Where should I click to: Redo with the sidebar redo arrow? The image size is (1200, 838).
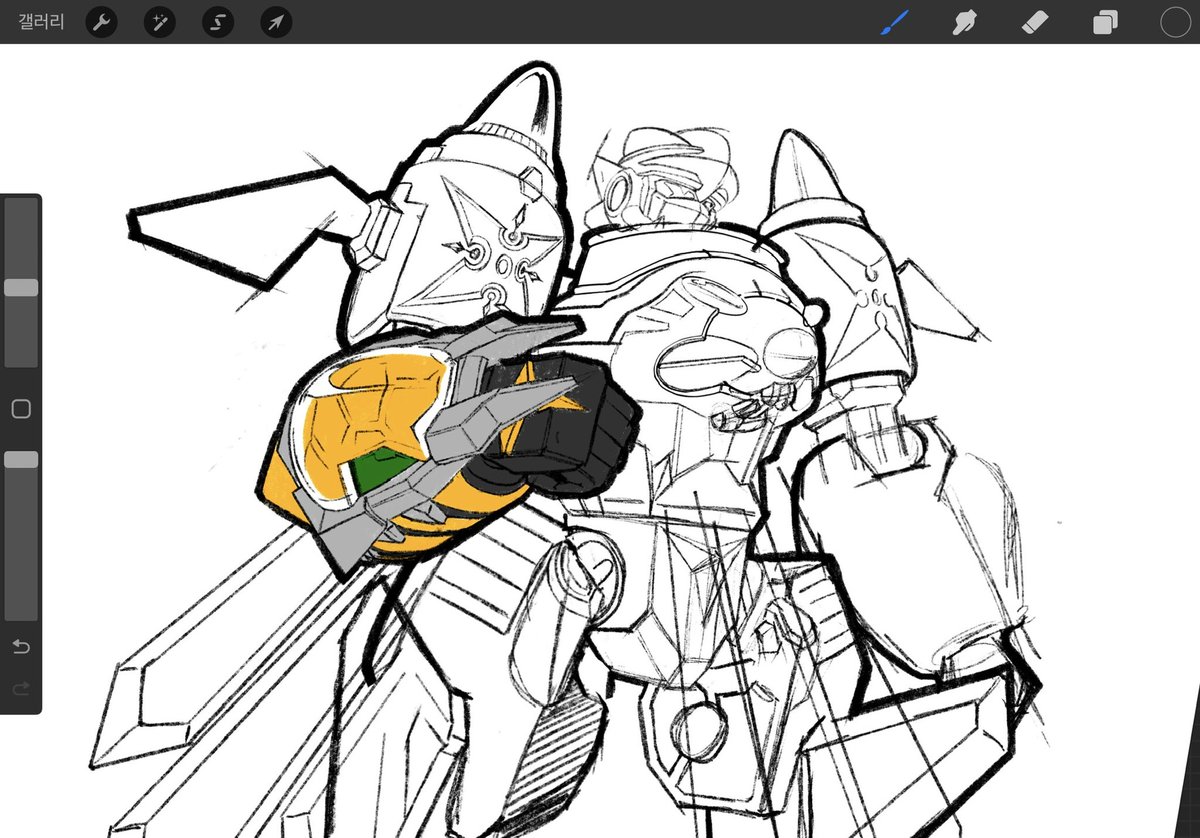point(21,689)
